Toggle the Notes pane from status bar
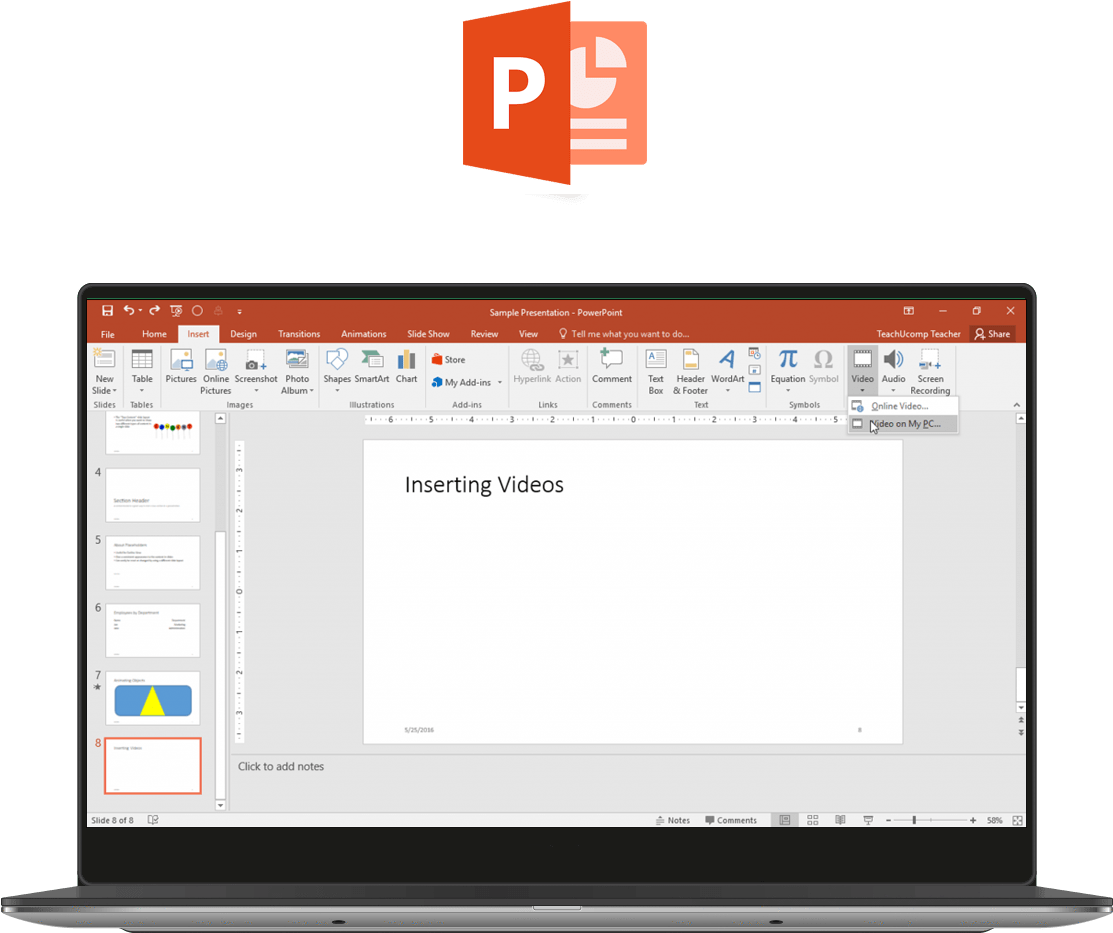The width and height of the screenshot is (1113, 933). click(x=672, y=820)
